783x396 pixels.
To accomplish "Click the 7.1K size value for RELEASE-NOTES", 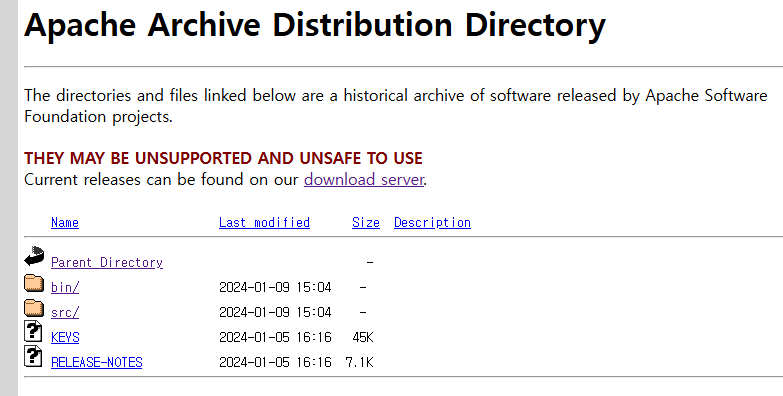I will tap(359, 362).
